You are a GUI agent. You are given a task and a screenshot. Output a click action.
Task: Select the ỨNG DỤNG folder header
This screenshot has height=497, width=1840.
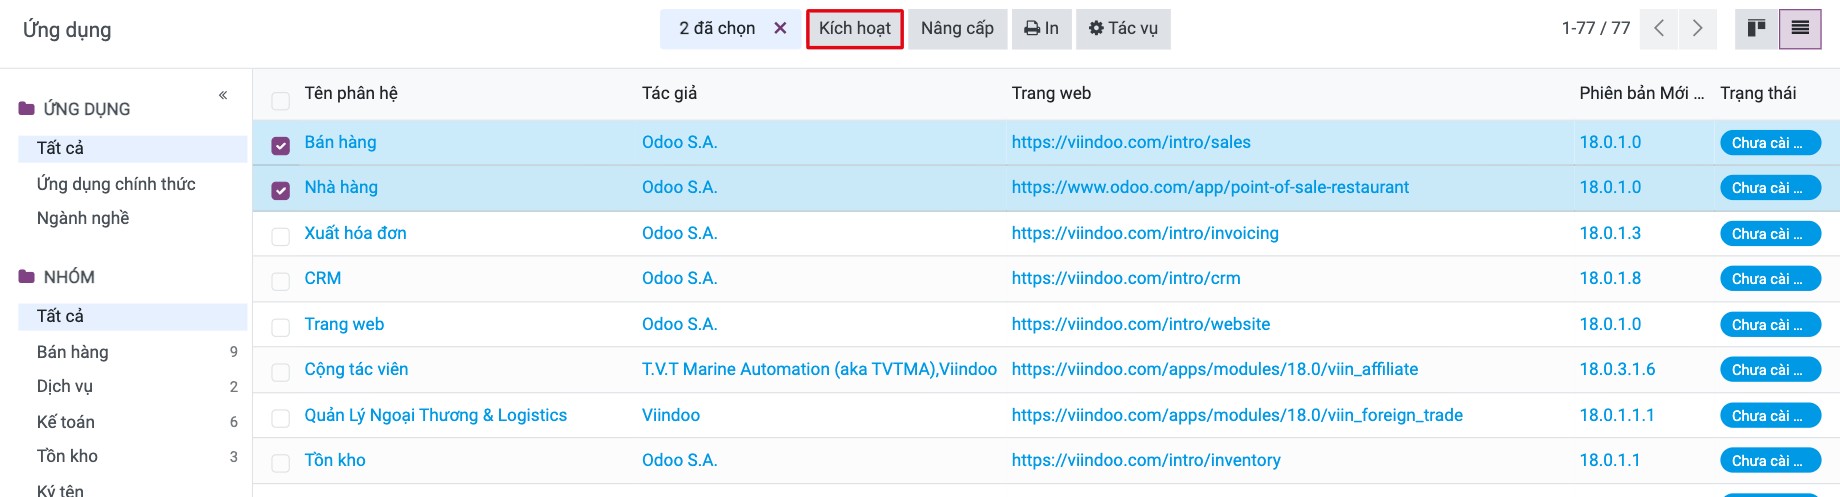point(76,109)
